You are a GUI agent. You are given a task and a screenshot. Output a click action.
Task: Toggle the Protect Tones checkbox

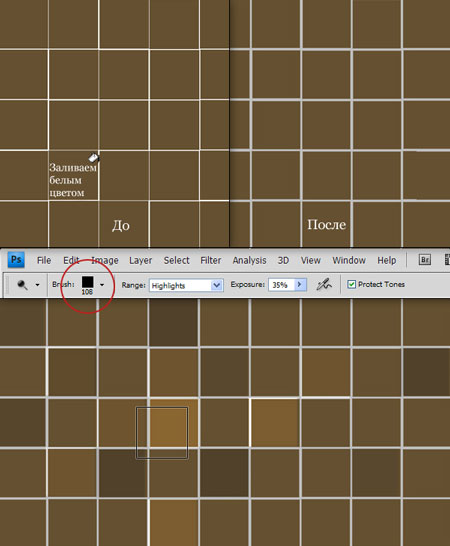(352, 284)
